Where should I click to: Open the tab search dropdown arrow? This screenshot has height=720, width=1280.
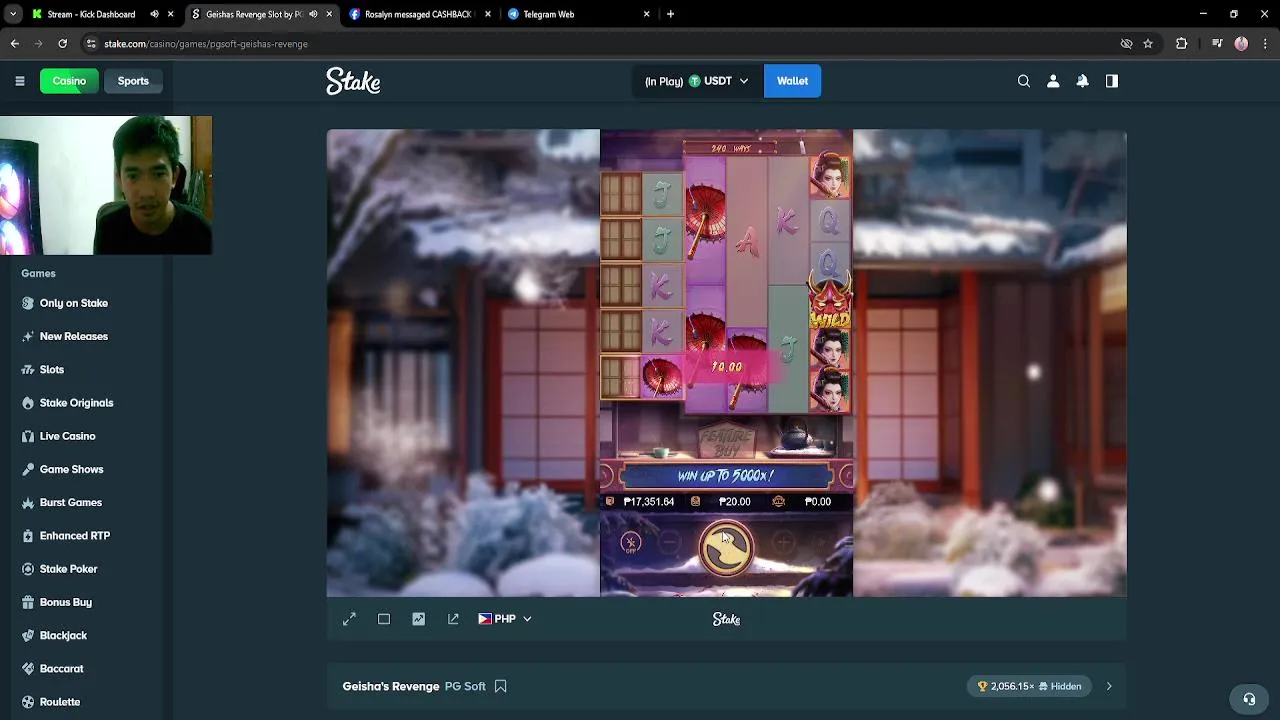(x=13, y=14)
